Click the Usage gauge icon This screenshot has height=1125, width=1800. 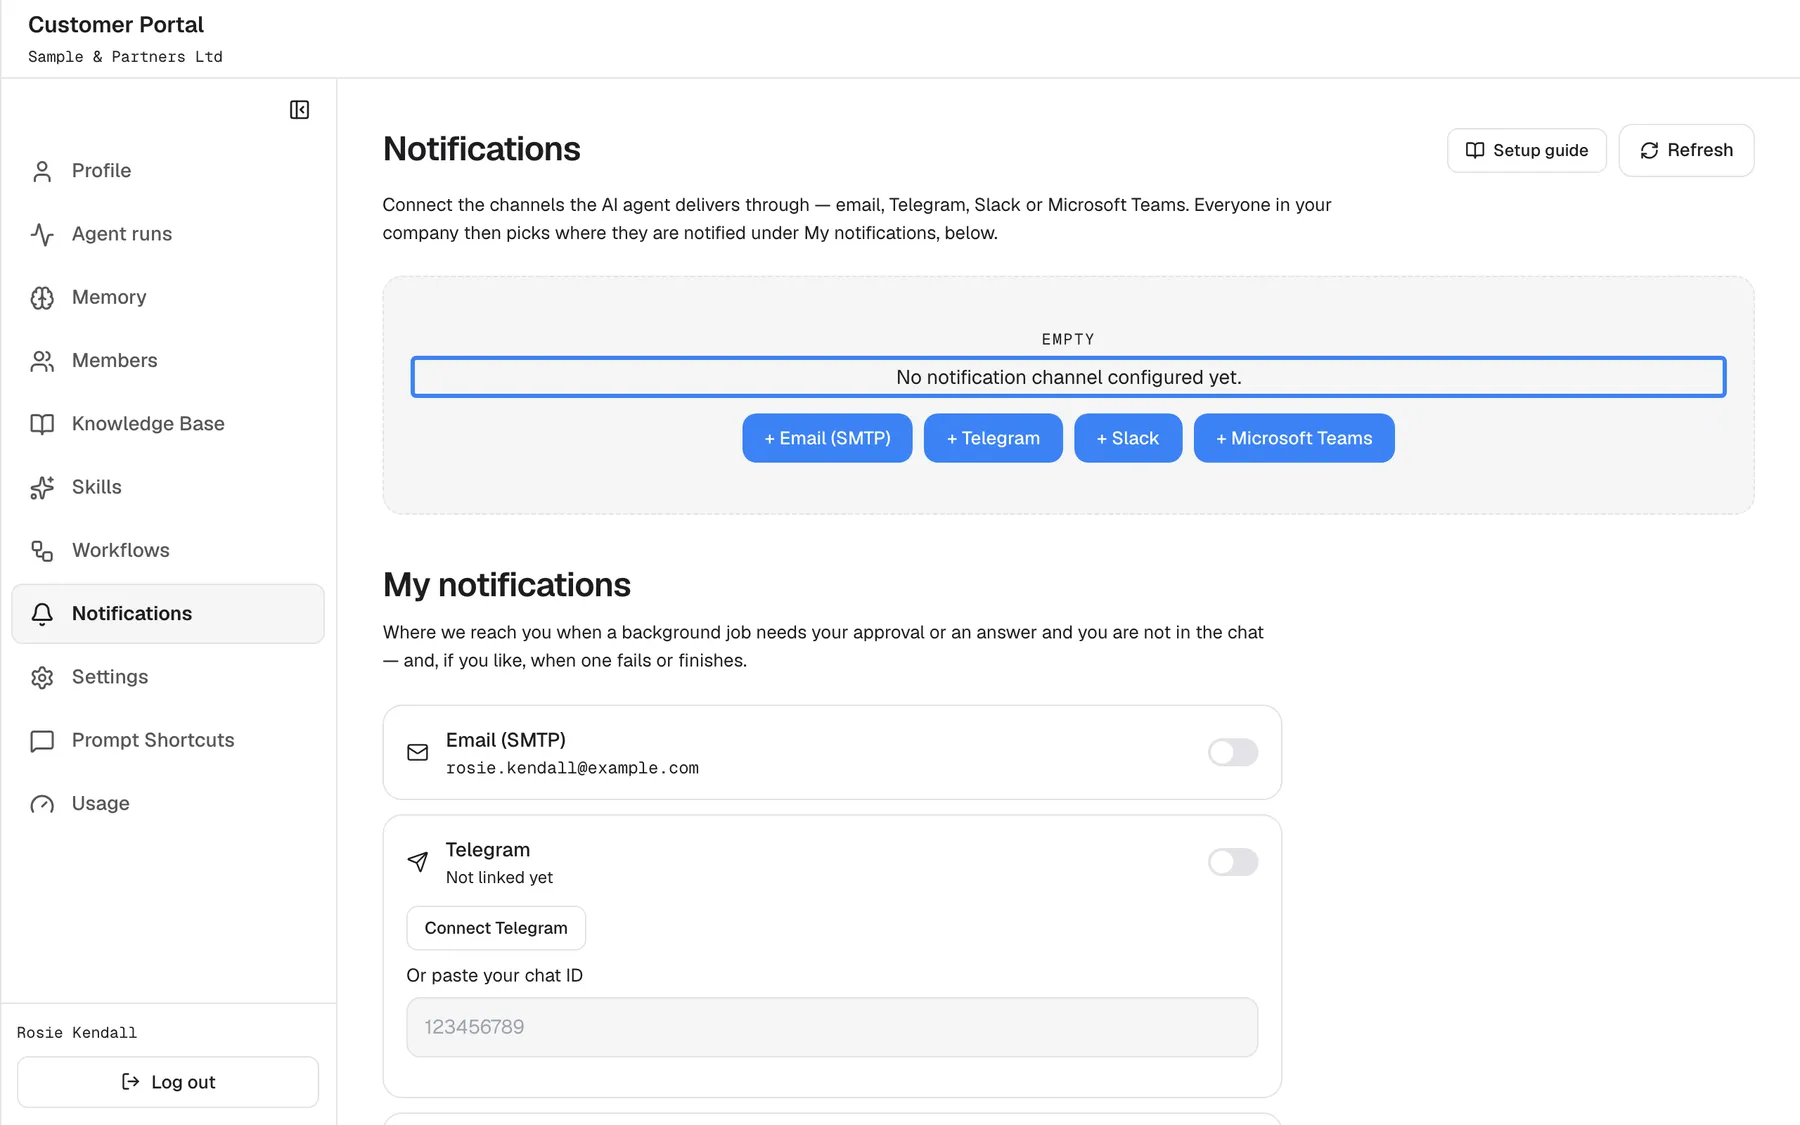pos(42,804)
